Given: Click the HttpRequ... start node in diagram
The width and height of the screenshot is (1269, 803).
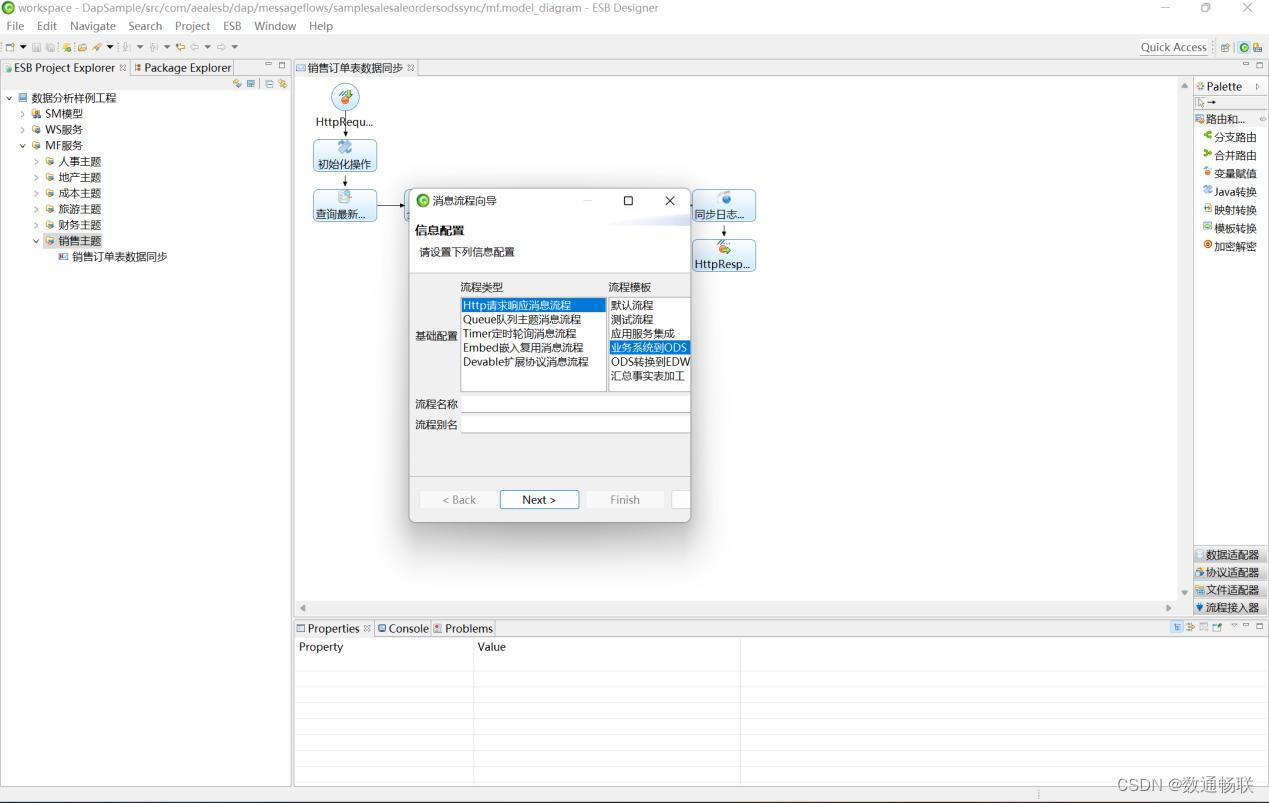Looking at the screenshot, I should coord(345,97).
